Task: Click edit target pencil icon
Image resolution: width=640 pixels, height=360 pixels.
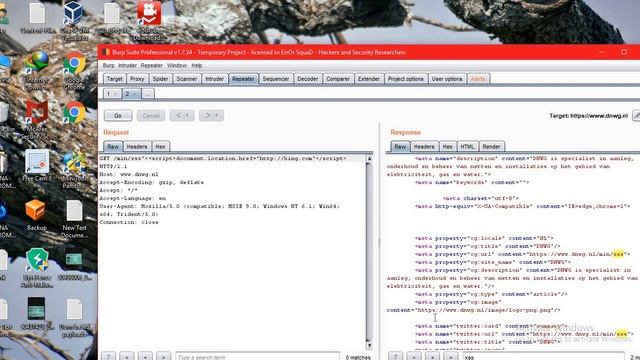Action: (x=636, y=116)
